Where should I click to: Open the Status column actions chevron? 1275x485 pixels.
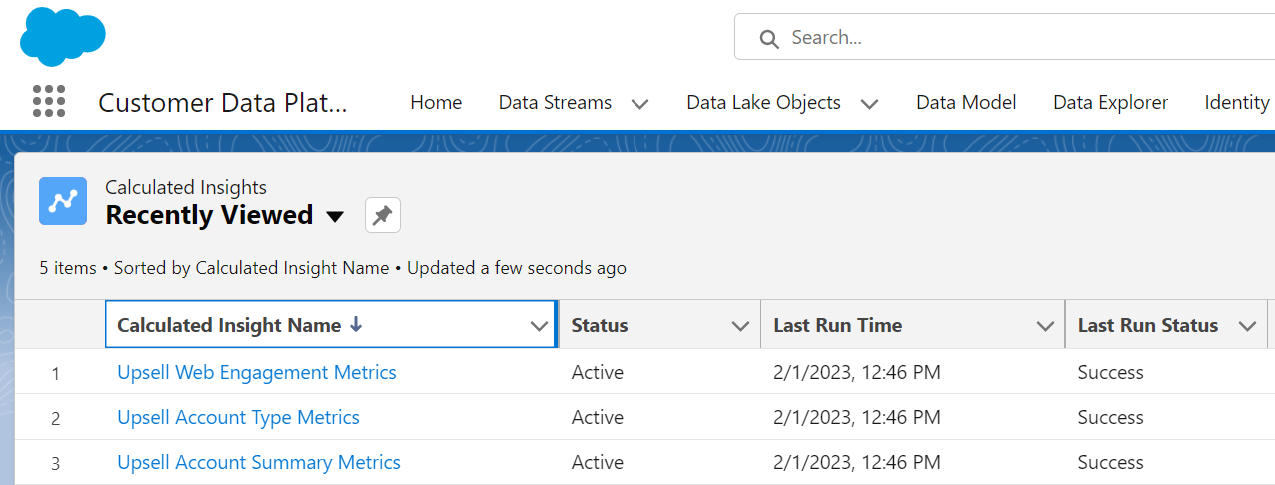(741, 326)
